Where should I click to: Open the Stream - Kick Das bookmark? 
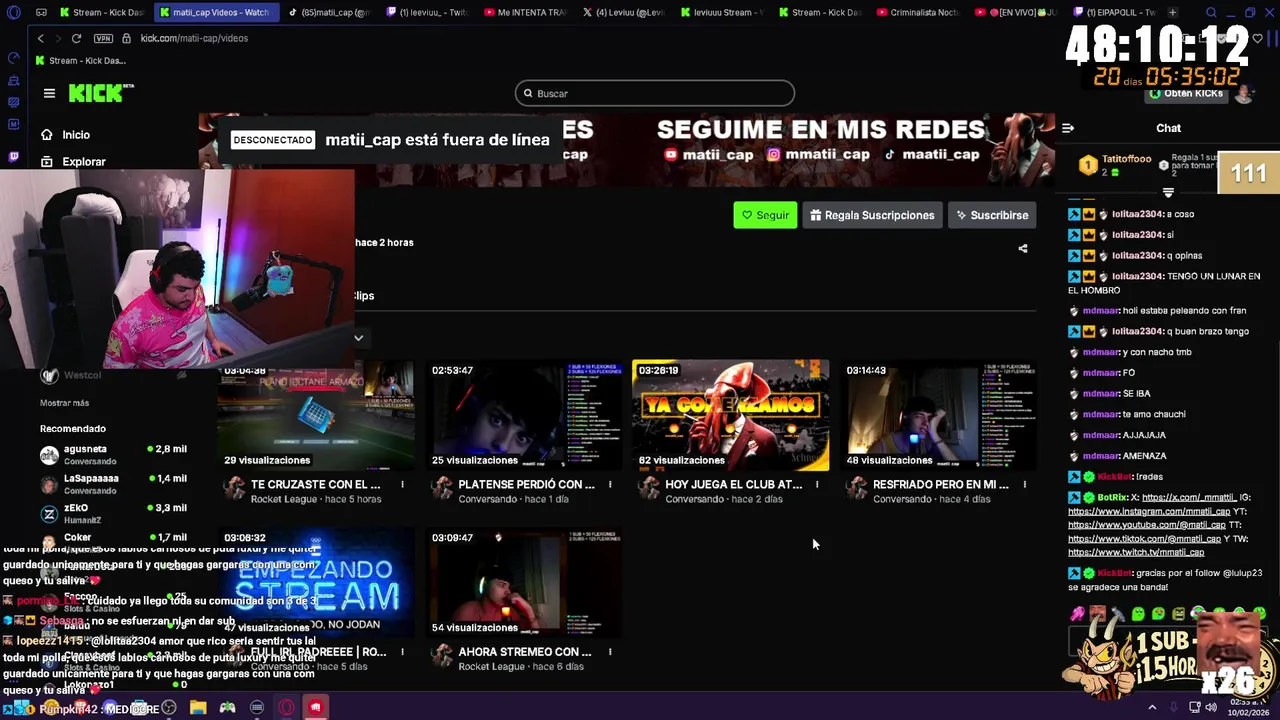[80, 60]
